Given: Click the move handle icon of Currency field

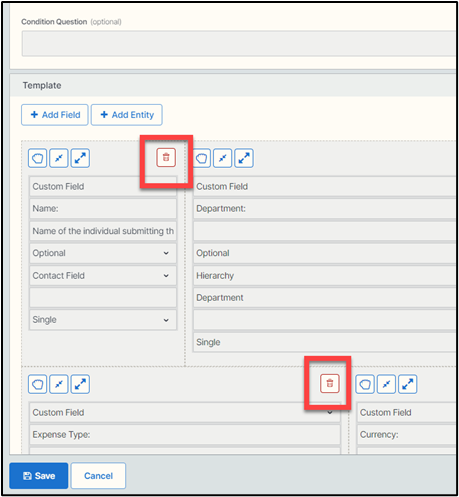Looking at the screenshot, I should click(365, 384).
